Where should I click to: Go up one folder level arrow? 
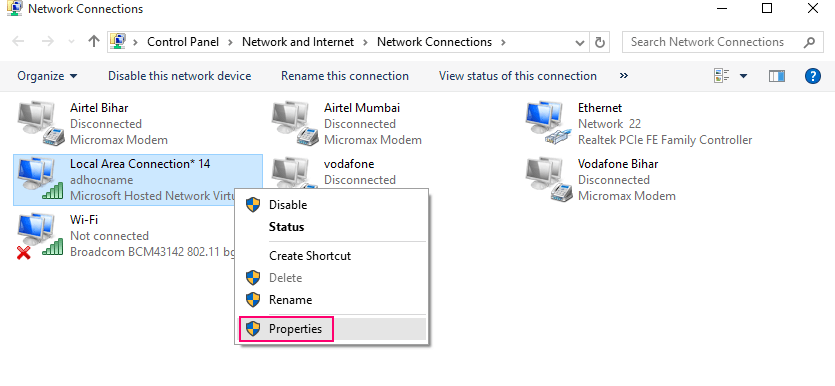click(x=94, y=42)
